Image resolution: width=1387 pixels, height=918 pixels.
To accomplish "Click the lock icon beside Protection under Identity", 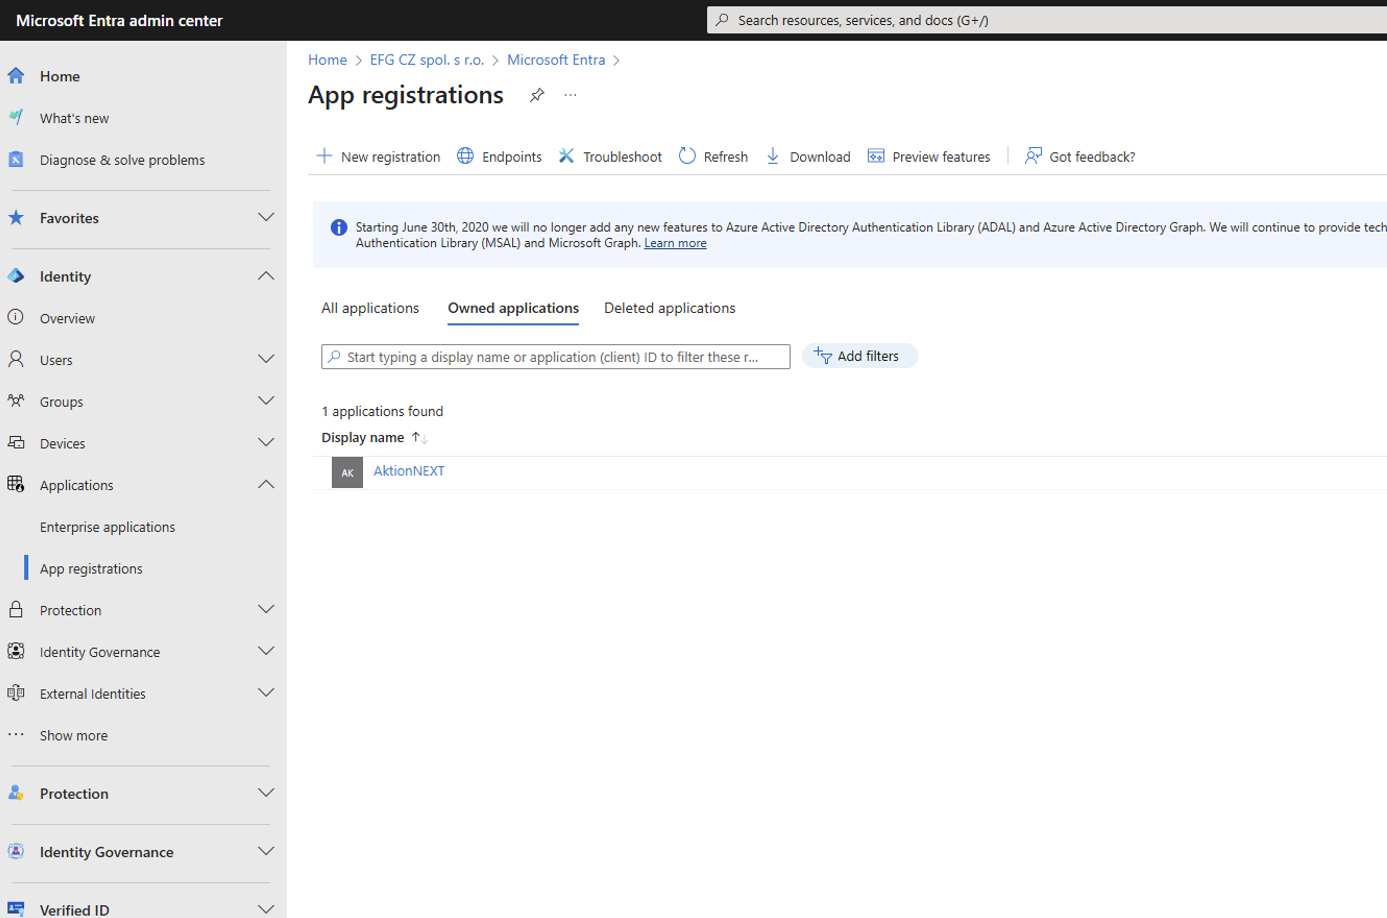I will click(x=16, y=610).
